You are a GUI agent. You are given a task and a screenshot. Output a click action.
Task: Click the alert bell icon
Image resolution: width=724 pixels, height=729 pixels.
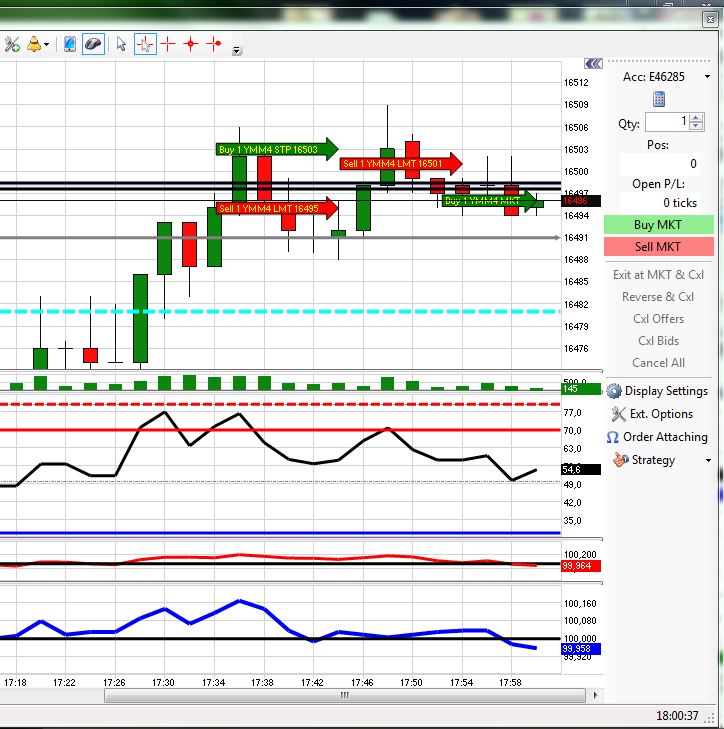35,44
